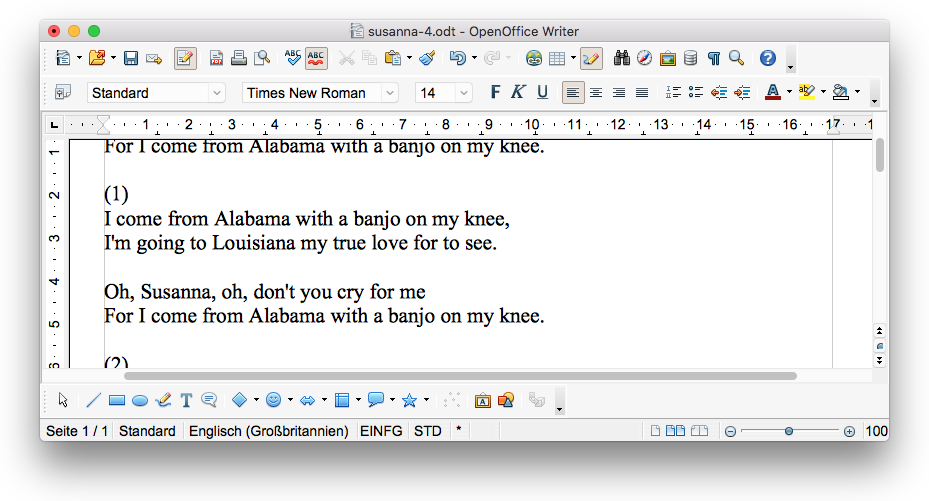
Task: Open OpenOffice Help question mark icon
Action: (768, 58)
